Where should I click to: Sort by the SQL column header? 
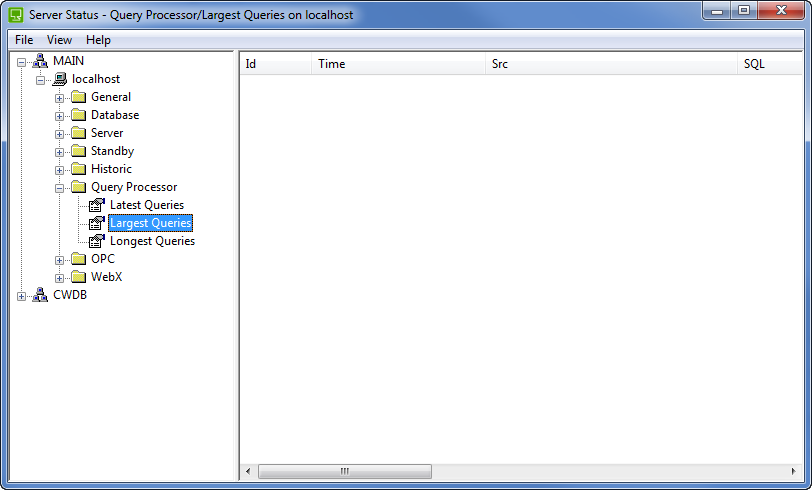770,64
